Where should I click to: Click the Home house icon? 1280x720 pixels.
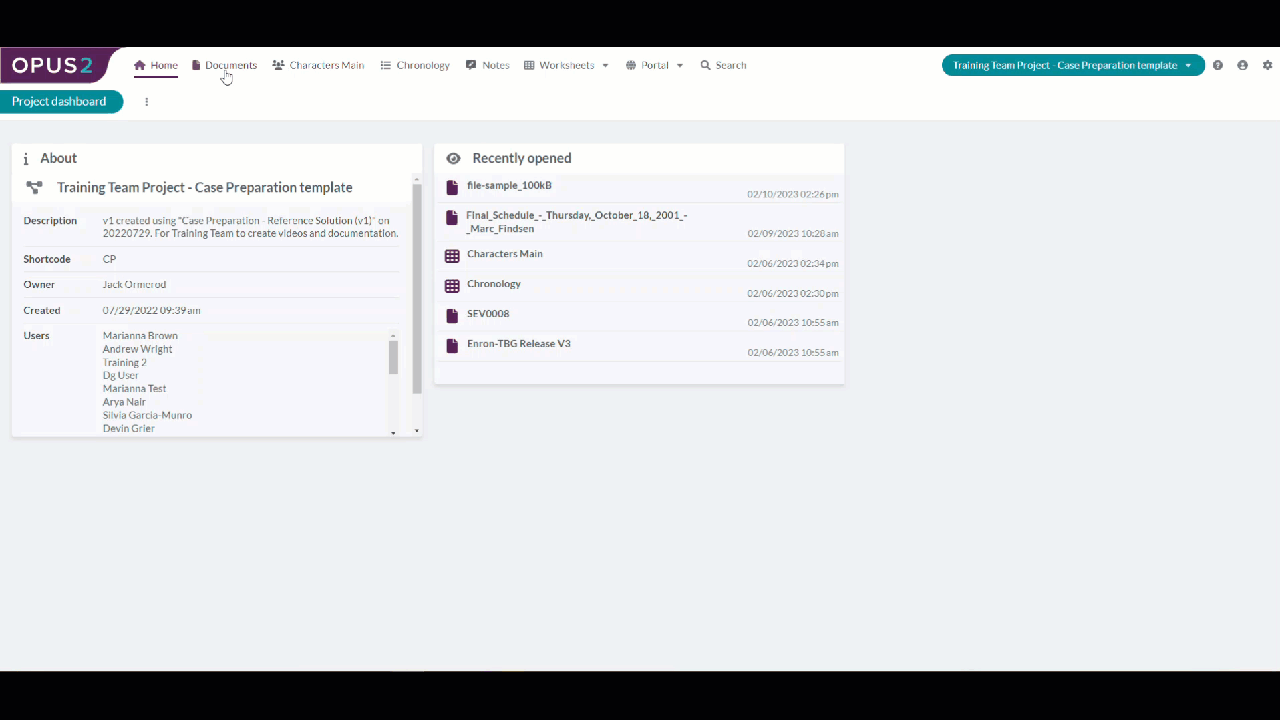click(140, 65)
